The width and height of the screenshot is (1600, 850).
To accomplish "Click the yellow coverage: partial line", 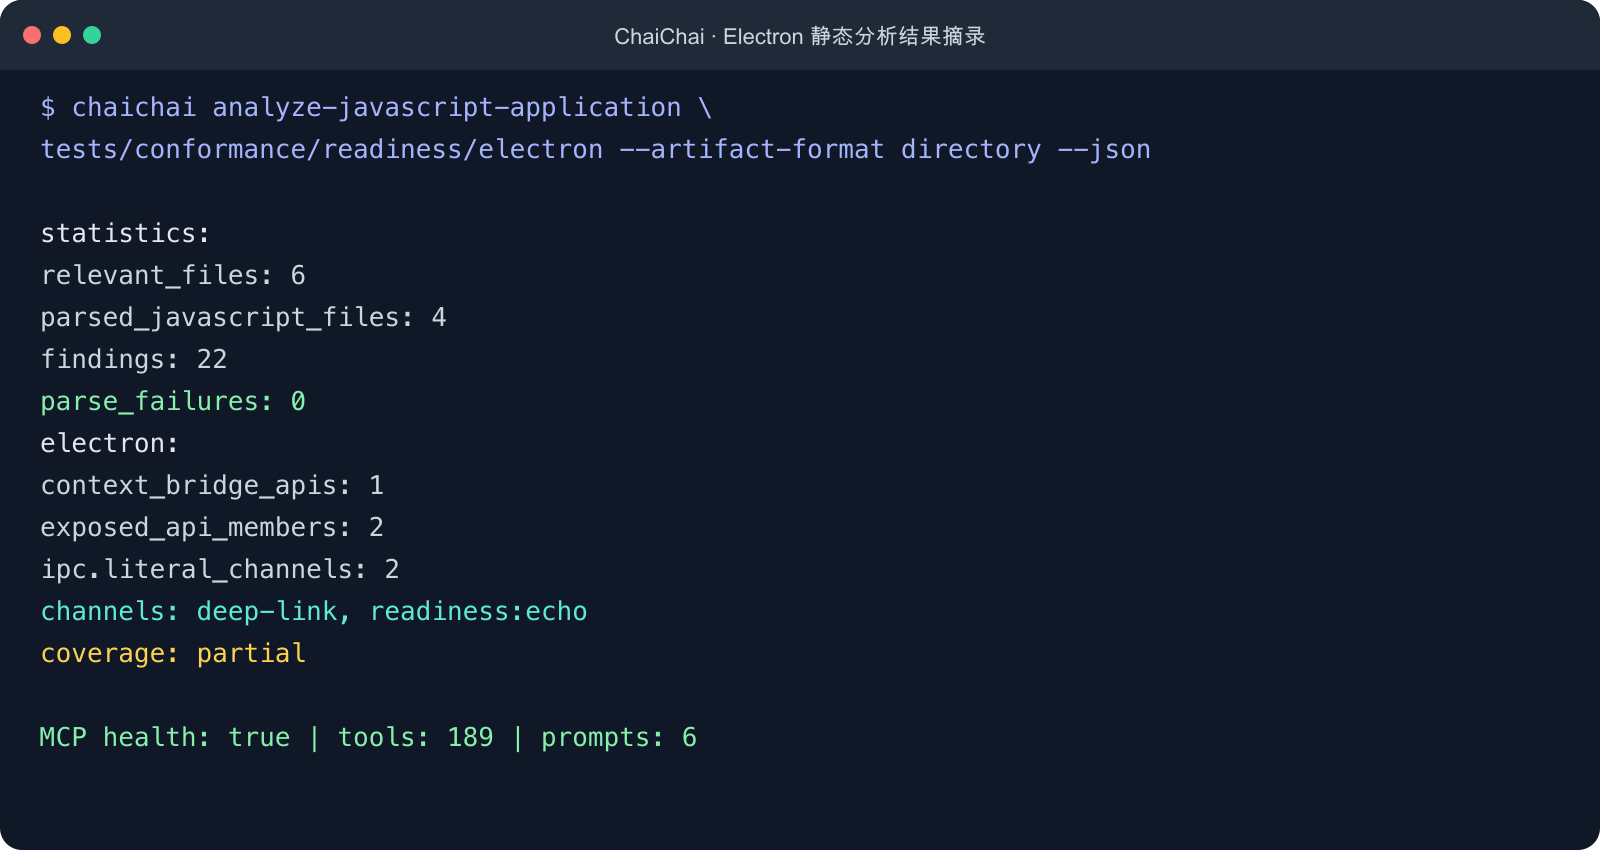I will click(x=173, y=653).
